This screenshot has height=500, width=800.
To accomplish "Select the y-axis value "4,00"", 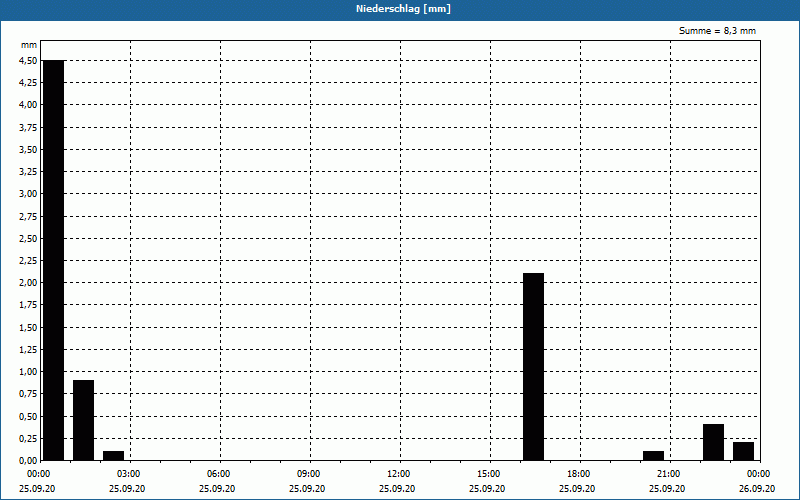I will pos(28,105).
